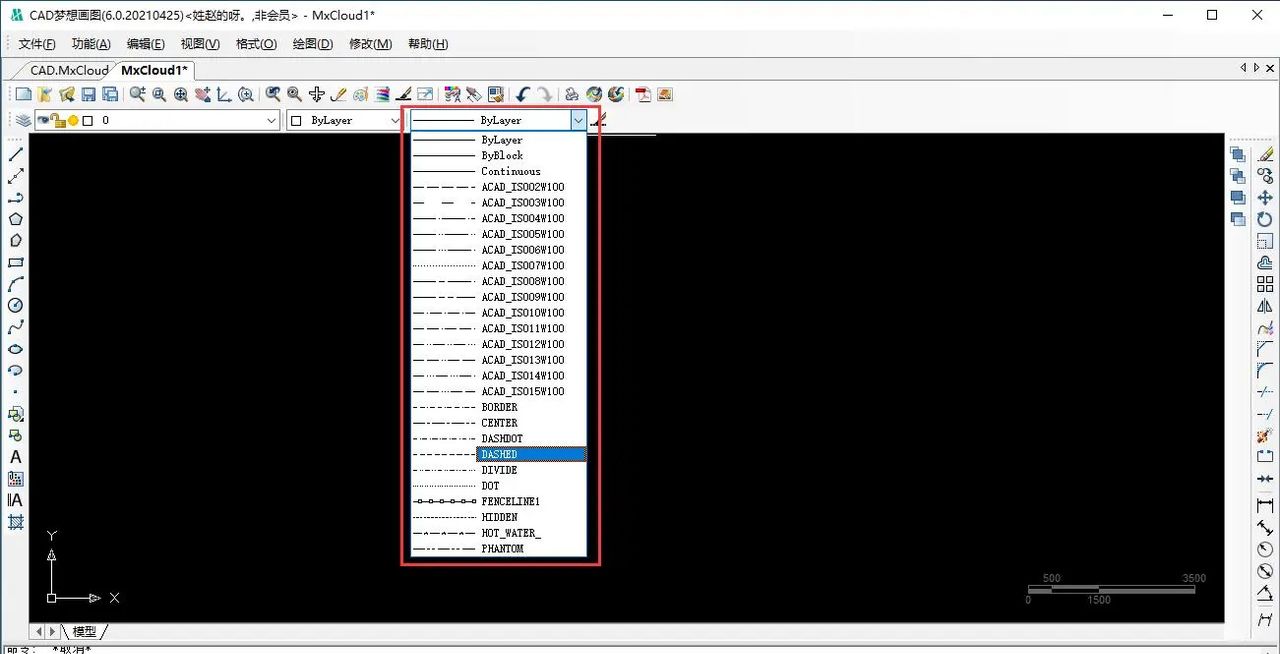Choose PHANTOM linetype in list
1280x654 pixels.
pos(498,548)
